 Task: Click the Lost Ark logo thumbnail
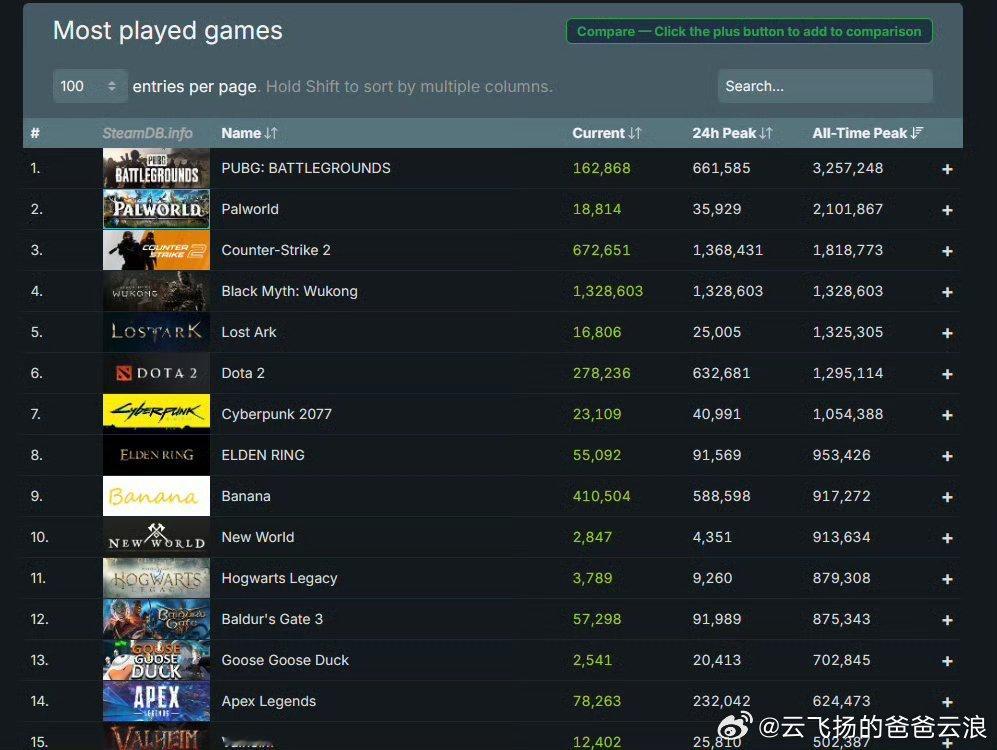point(156,332)
